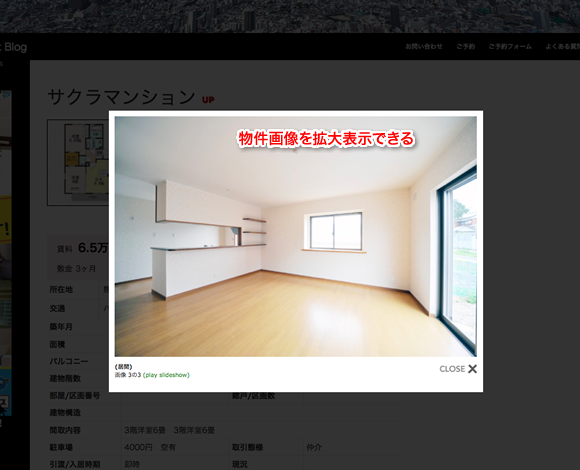Click the red UP badge
580x470 pixels.
tap(208, 100)
